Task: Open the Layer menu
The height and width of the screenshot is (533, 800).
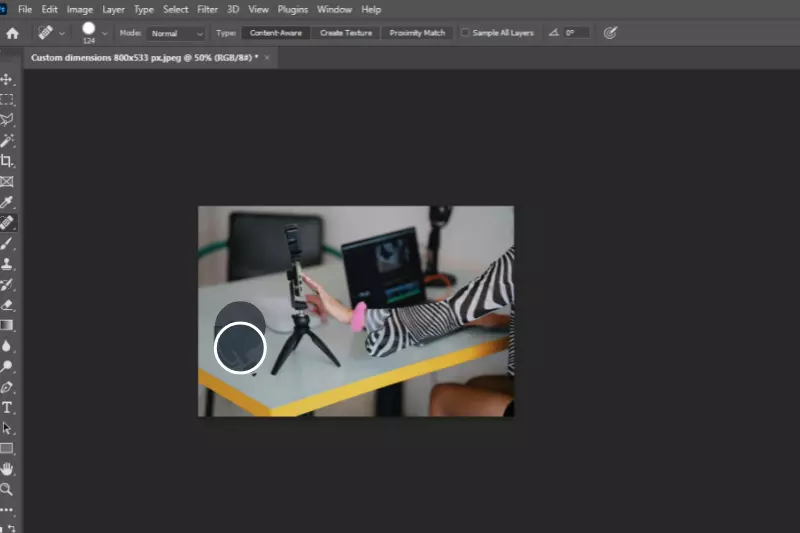Action: pos(113,10)
